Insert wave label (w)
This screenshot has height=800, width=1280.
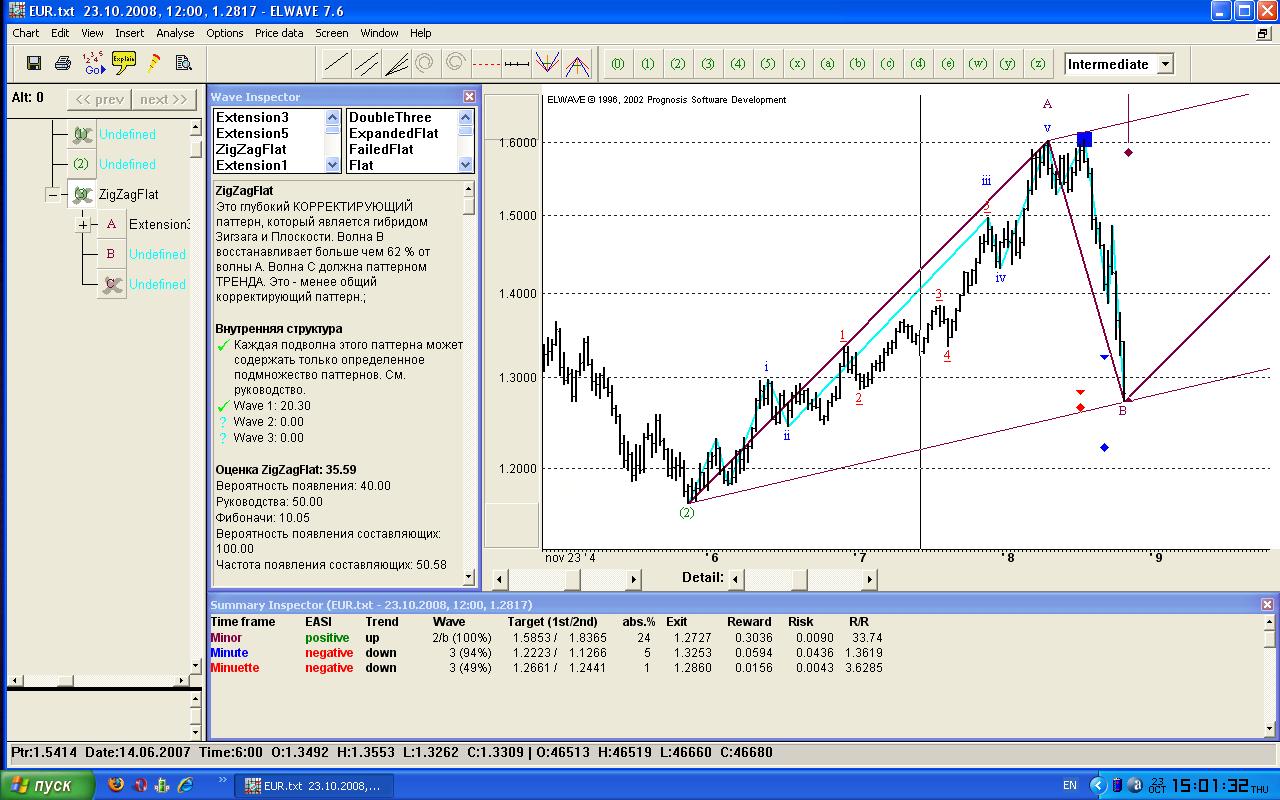[978, 64]
